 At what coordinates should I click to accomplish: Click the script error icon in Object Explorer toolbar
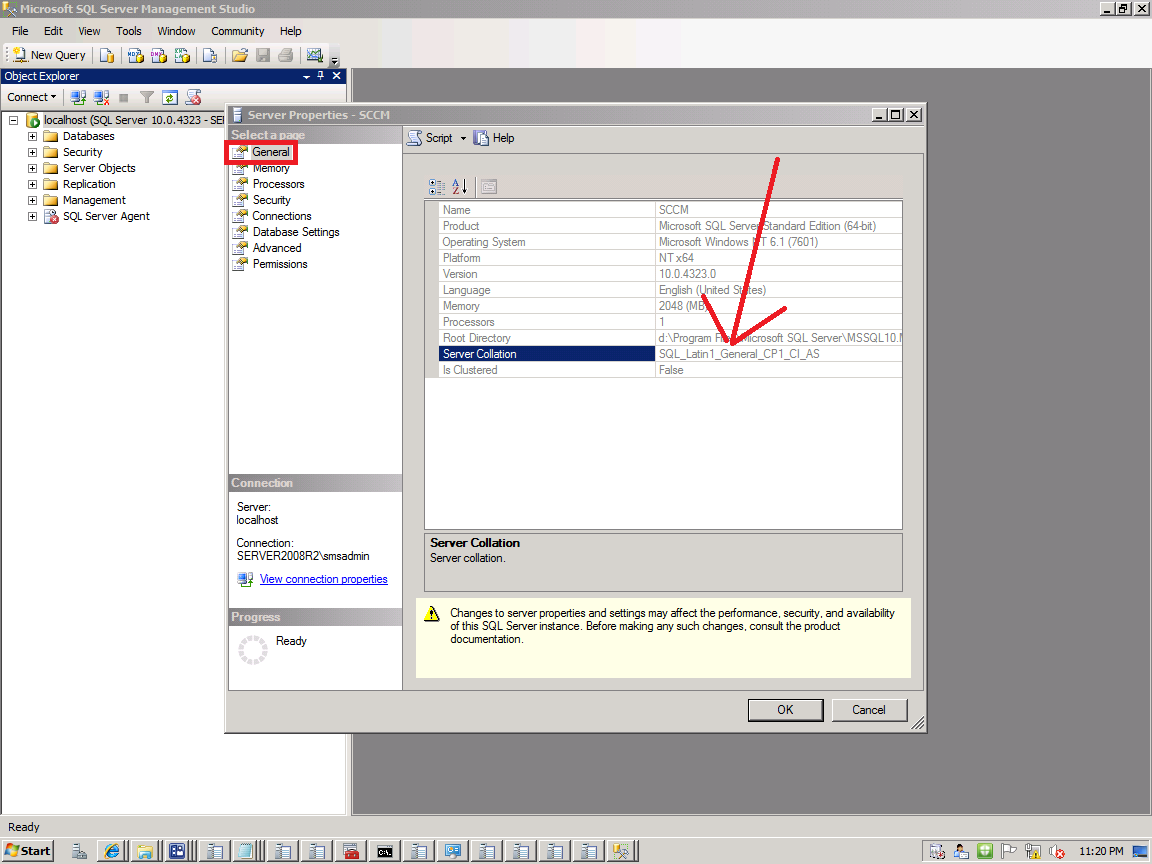point(193,97)
